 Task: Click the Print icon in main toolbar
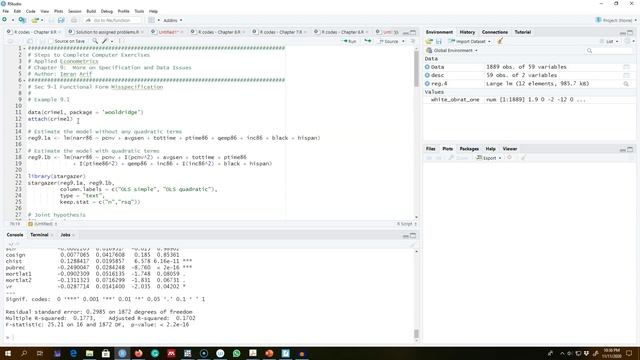(x=74, y=20)
